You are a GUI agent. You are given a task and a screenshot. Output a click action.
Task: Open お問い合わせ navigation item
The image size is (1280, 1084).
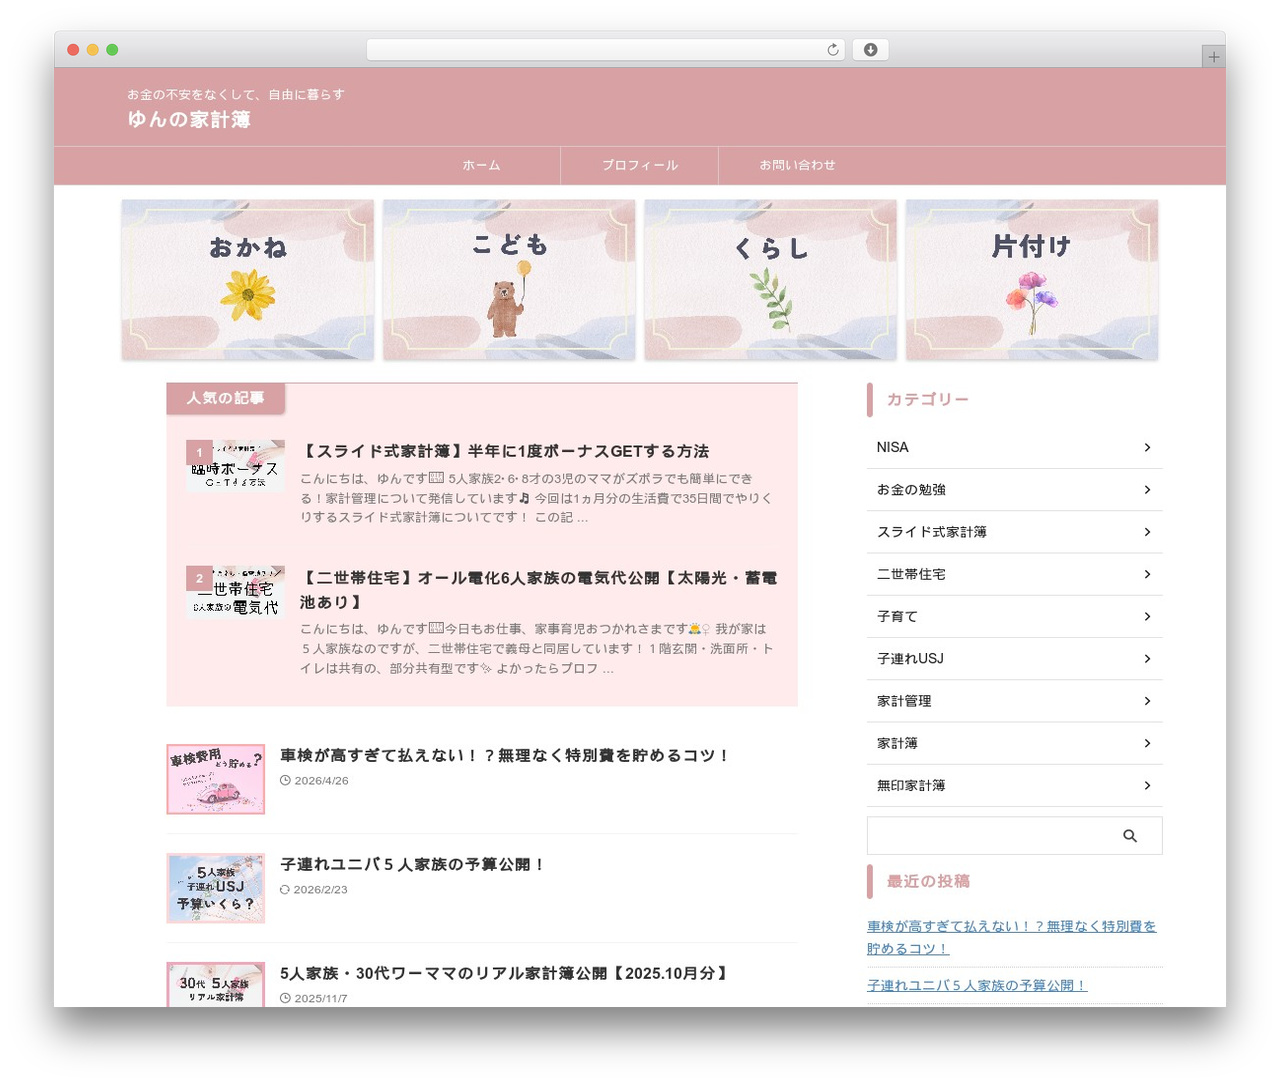(797, 166)
